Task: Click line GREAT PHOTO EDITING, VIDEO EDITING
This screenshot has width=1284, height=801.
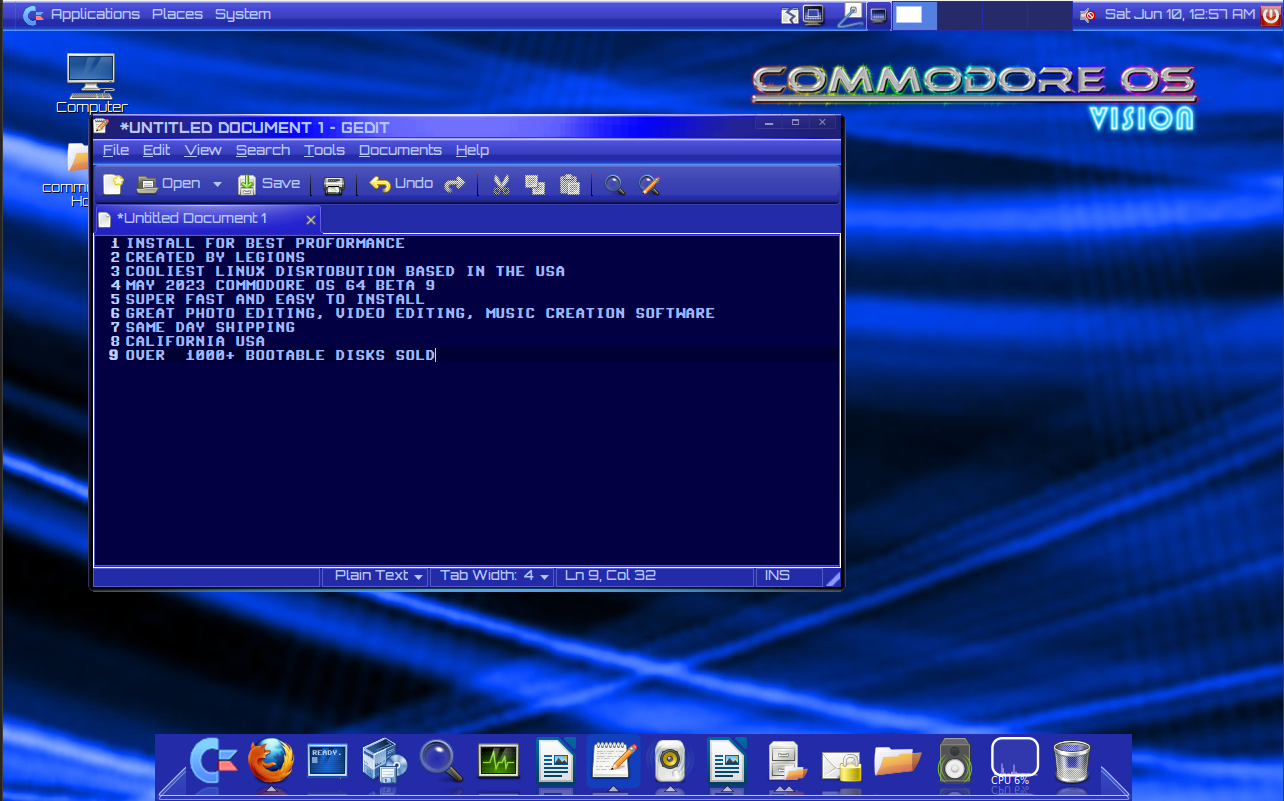Action: [x=420, y=313]
